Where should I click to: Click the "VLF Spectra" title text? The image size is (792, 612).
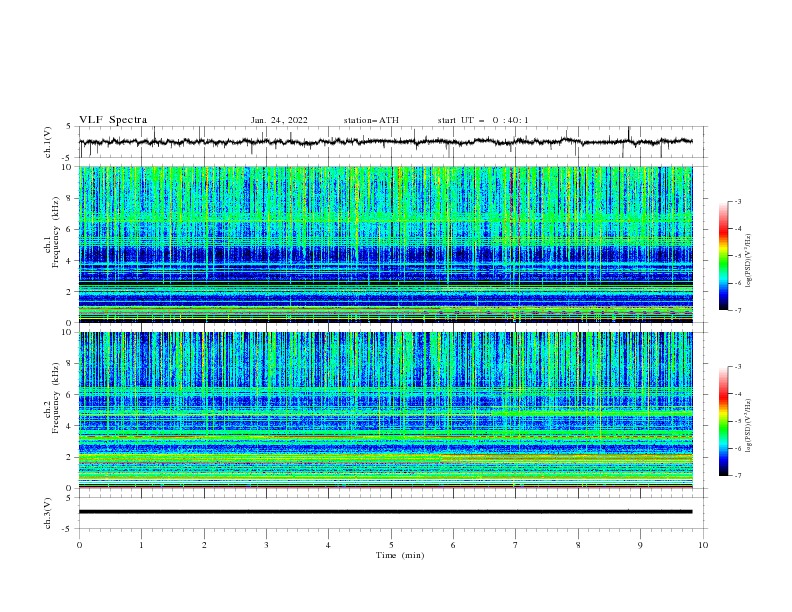point(113,120)
